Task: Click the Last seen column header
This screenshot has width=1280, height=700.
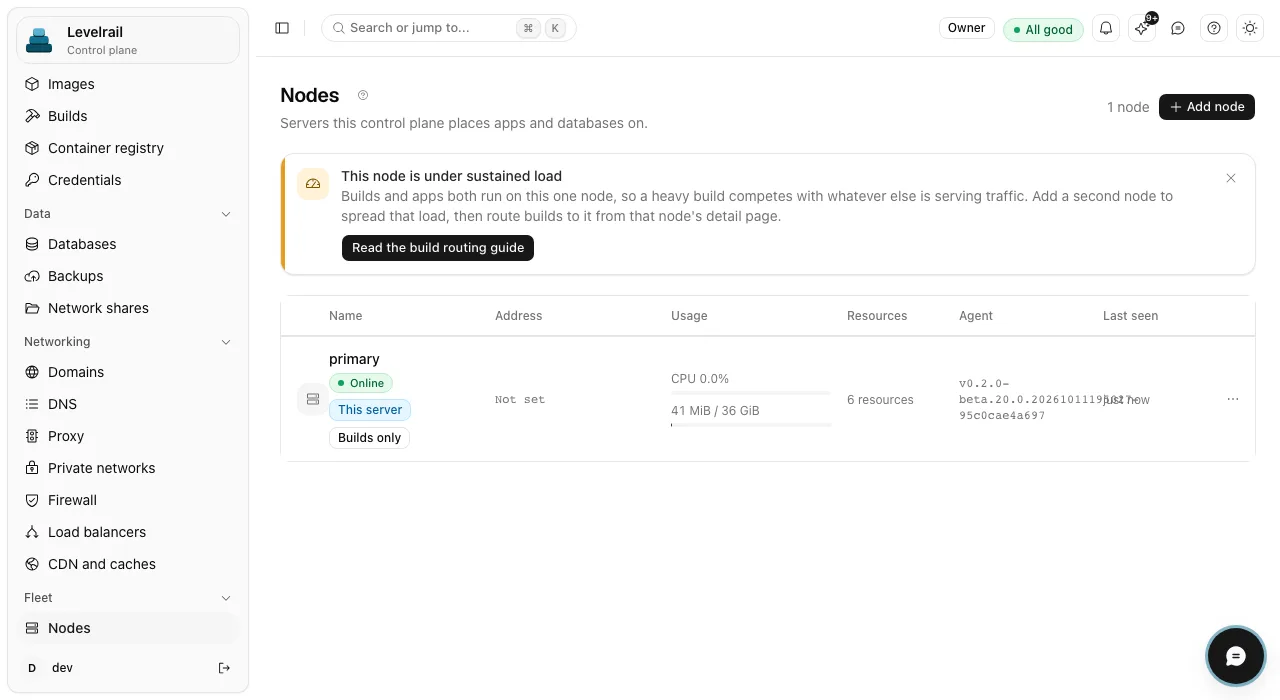Action: click(1130, 316)
